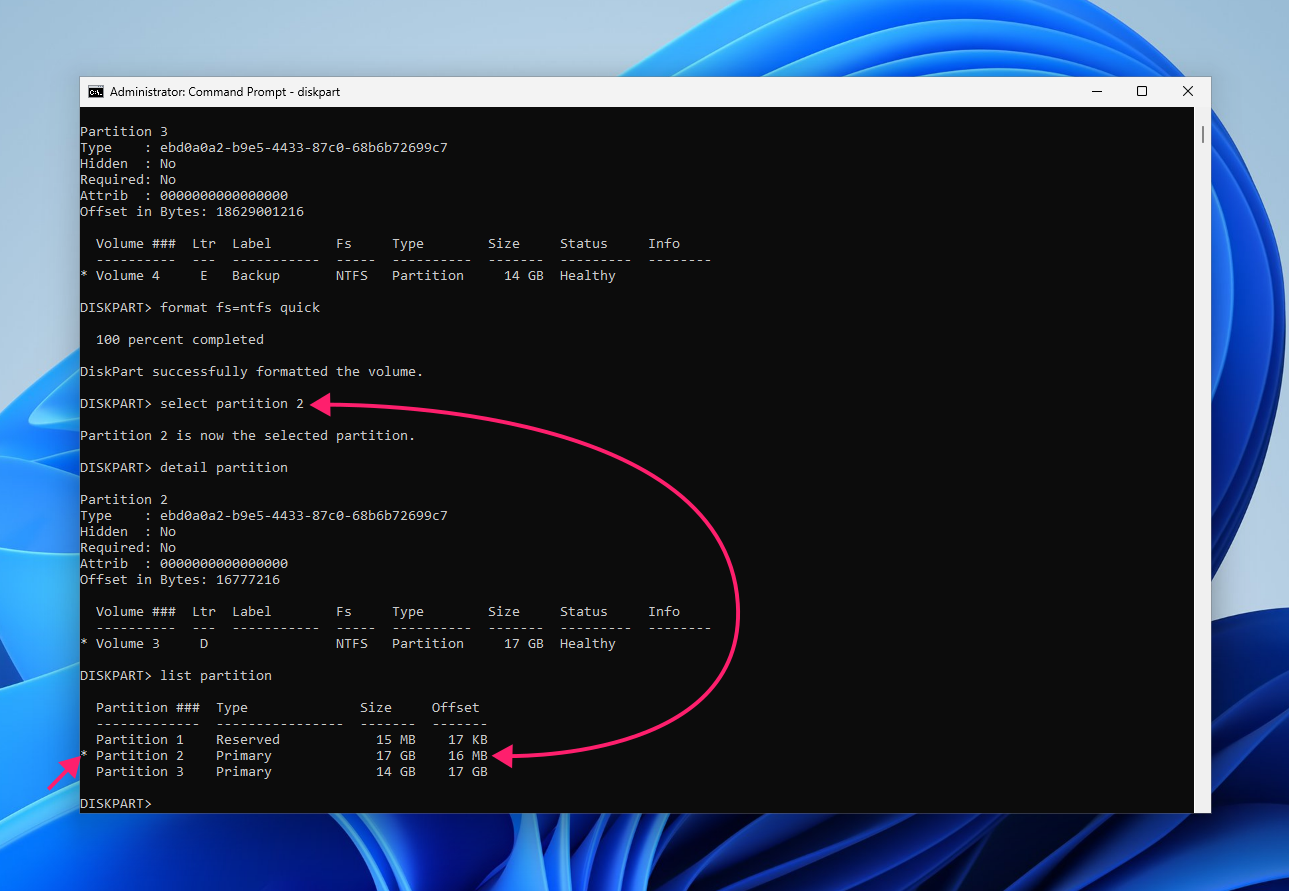Click 'DiskPart successfully formatted the volume.' message
This screenshot has width=1289, height=891.
(252, 372)
